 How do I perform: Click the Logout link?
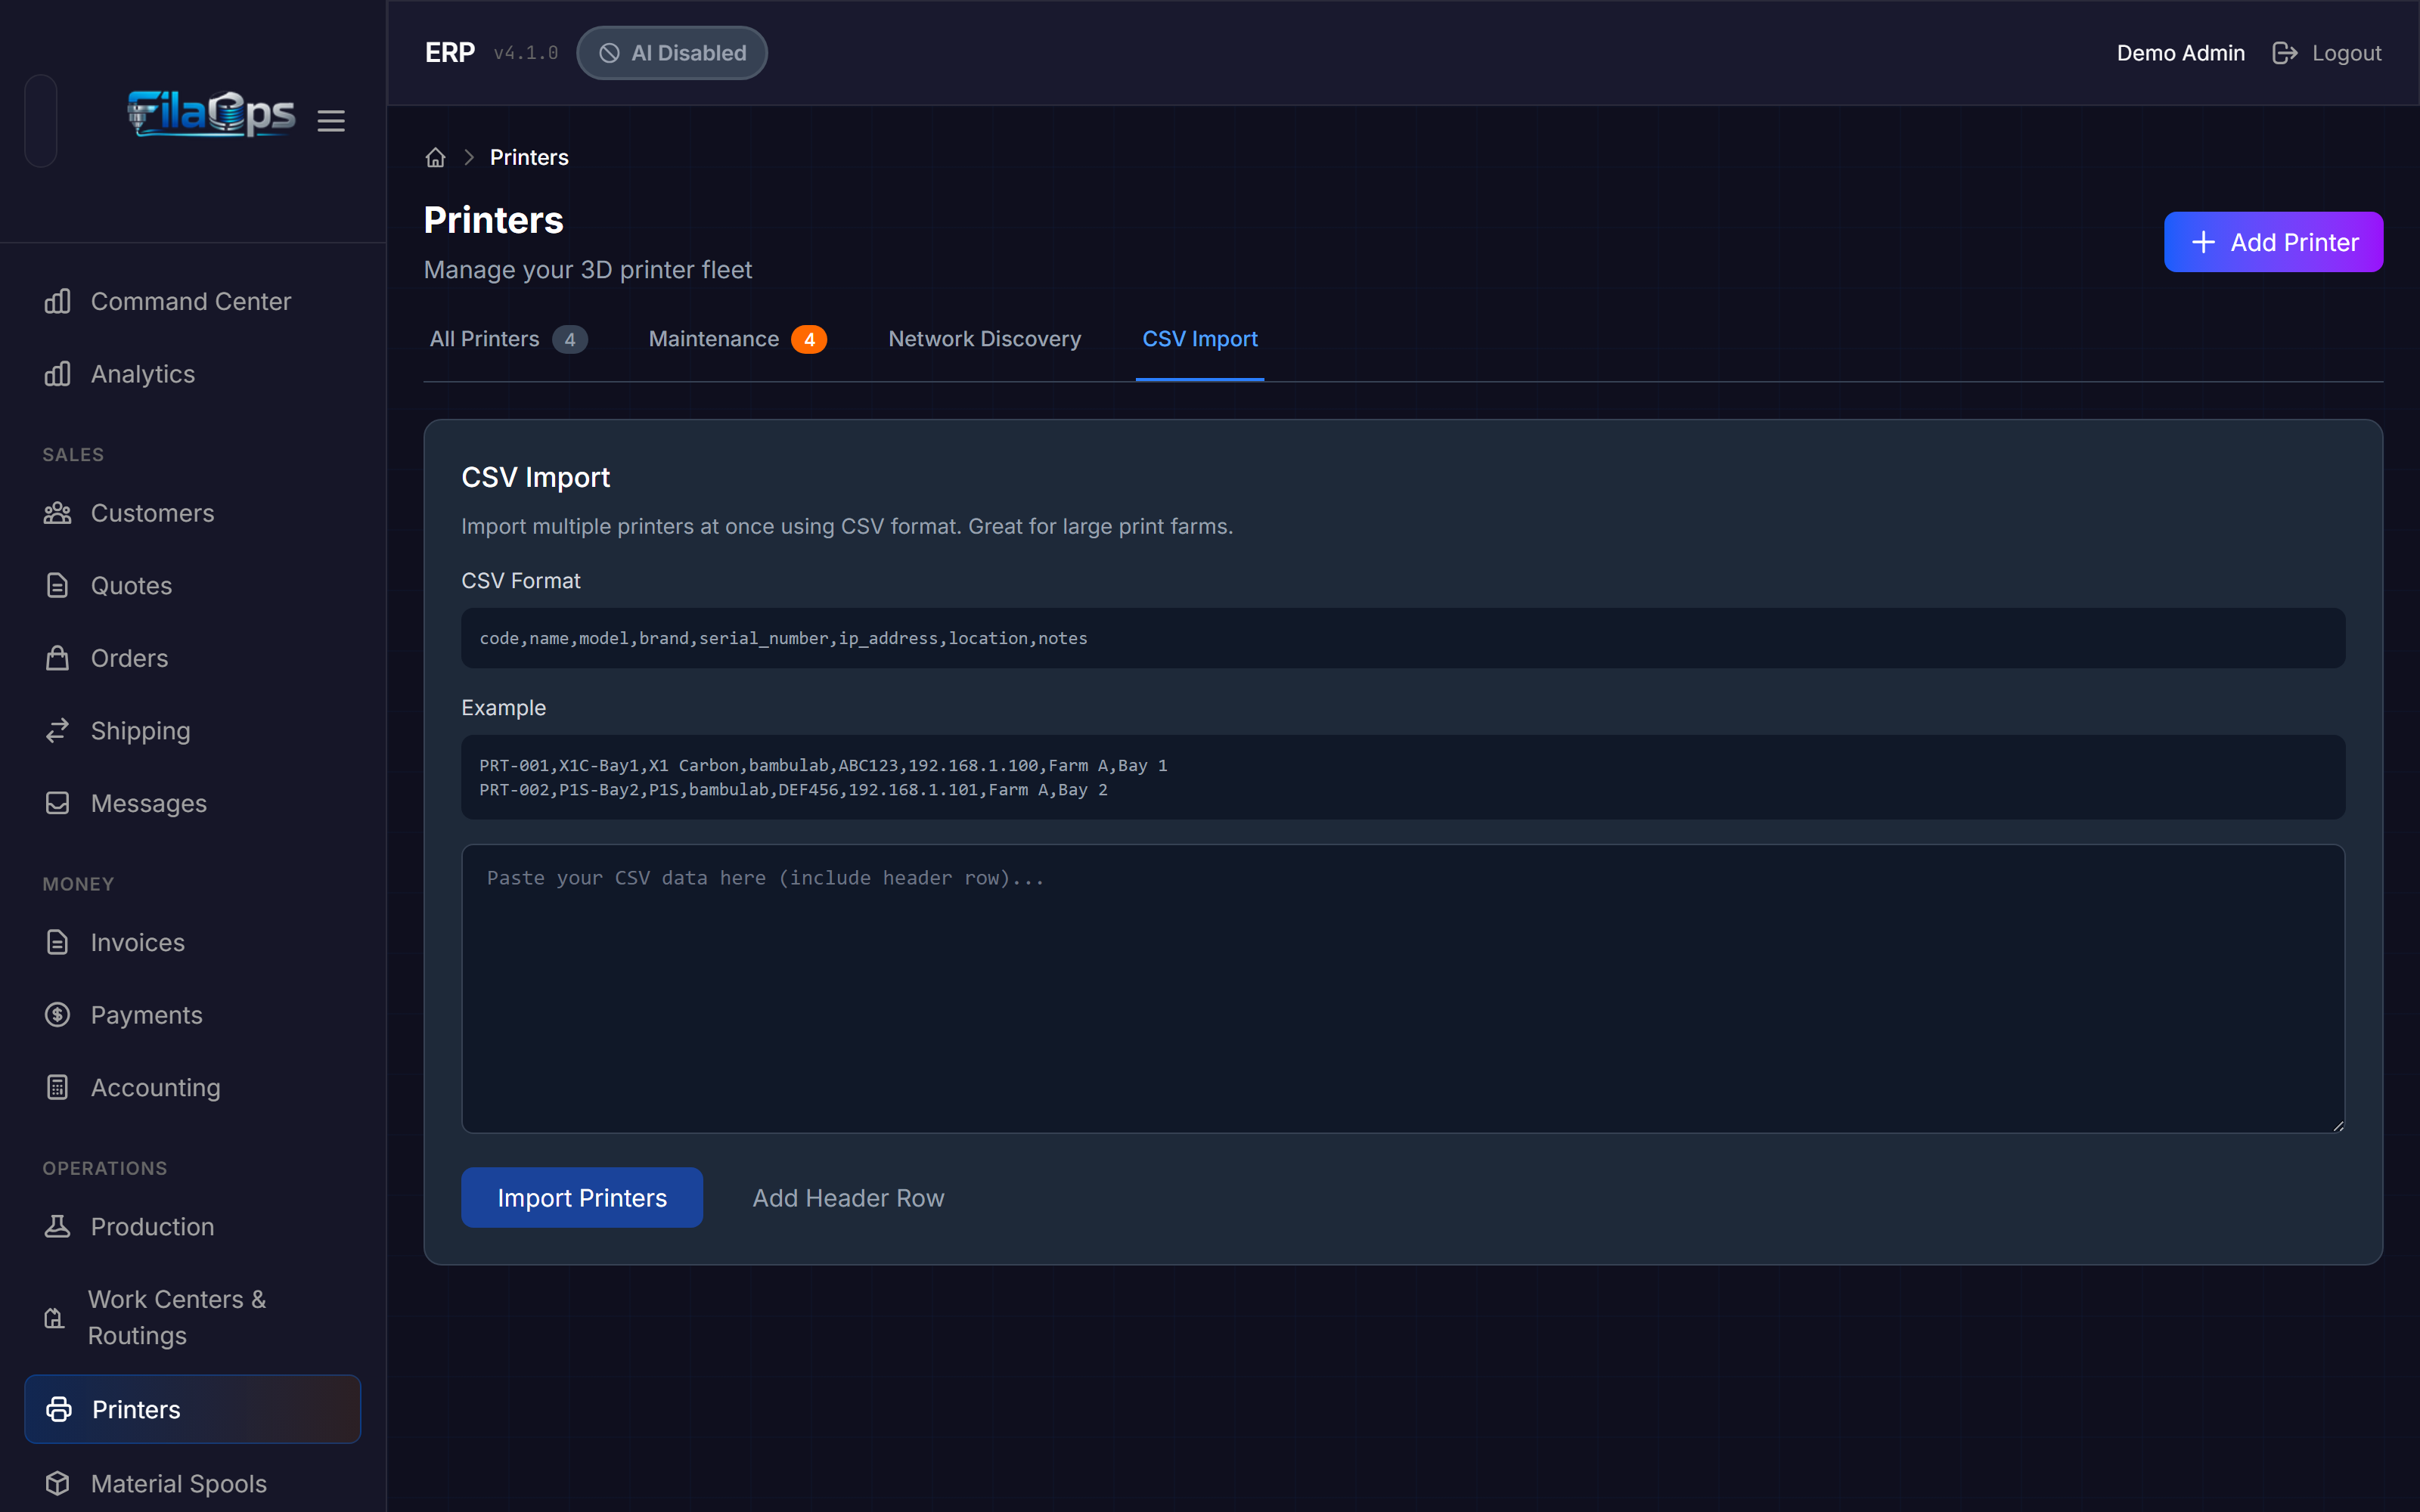click(2326, 53)
